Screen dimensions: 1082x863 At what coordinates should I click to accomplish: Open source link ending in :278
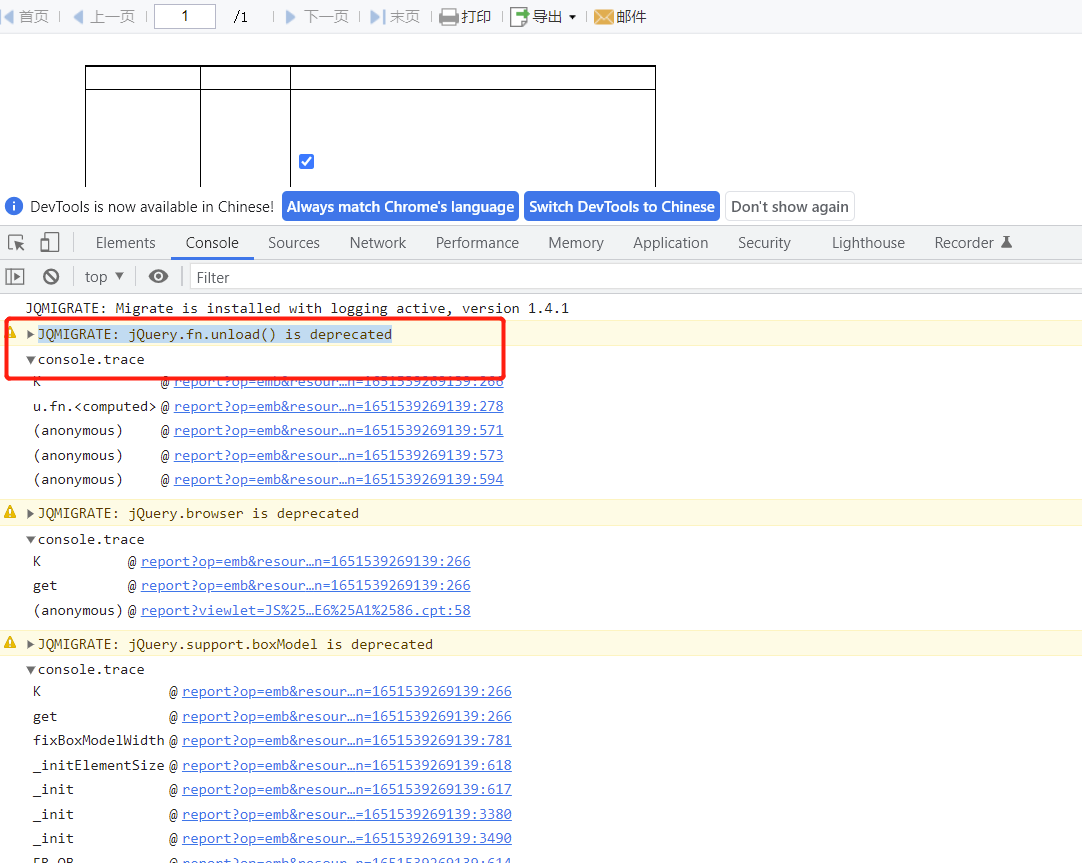339,407
